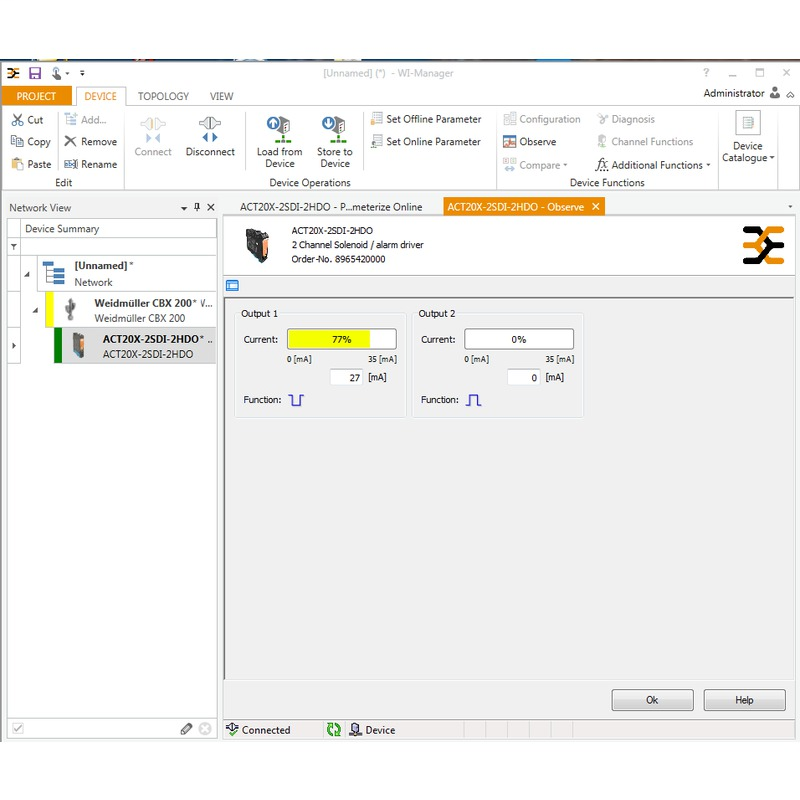The image size is (800, 800).
Task: Click the Output 2 0 mA field
Action: [x=523, y=378]
